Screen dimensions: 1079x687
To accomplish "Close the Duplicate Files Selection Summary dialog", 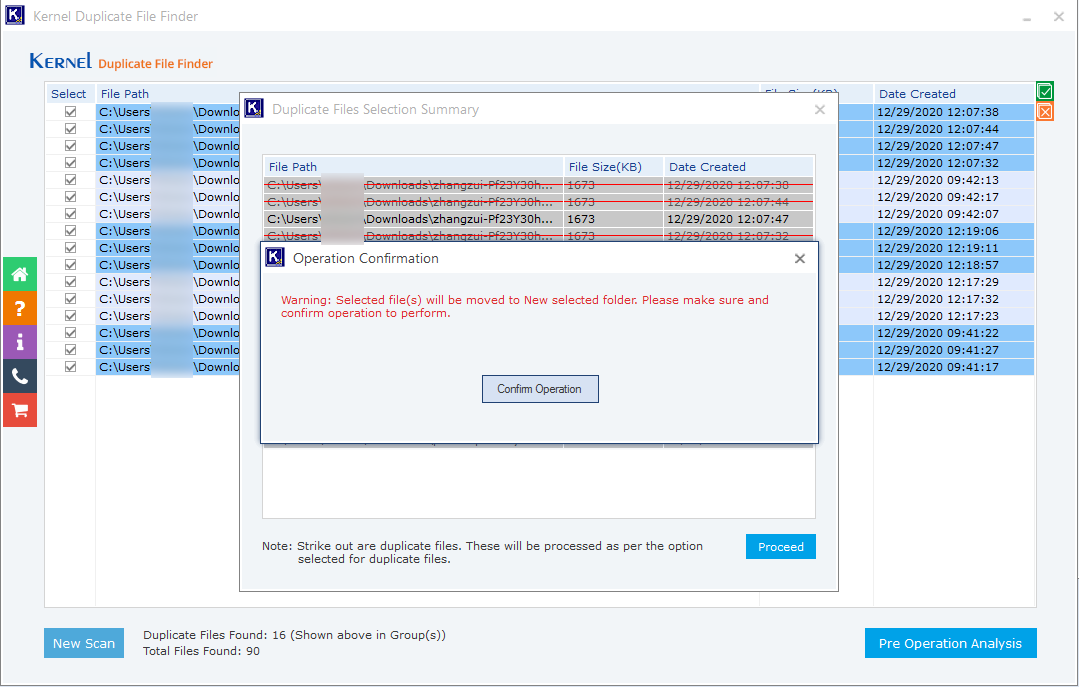I will click(820, 109).
